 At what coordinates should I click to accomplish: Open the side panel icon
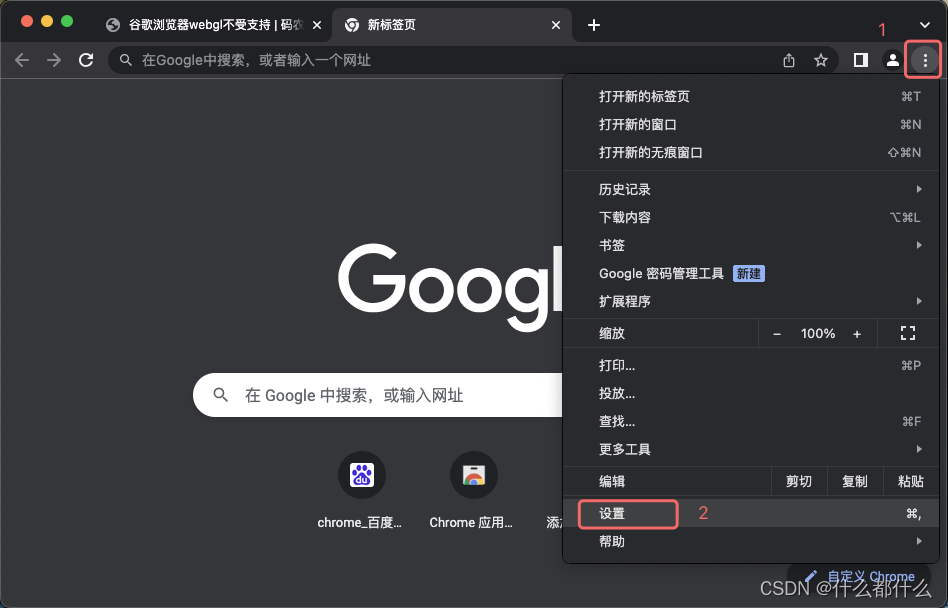860,60
